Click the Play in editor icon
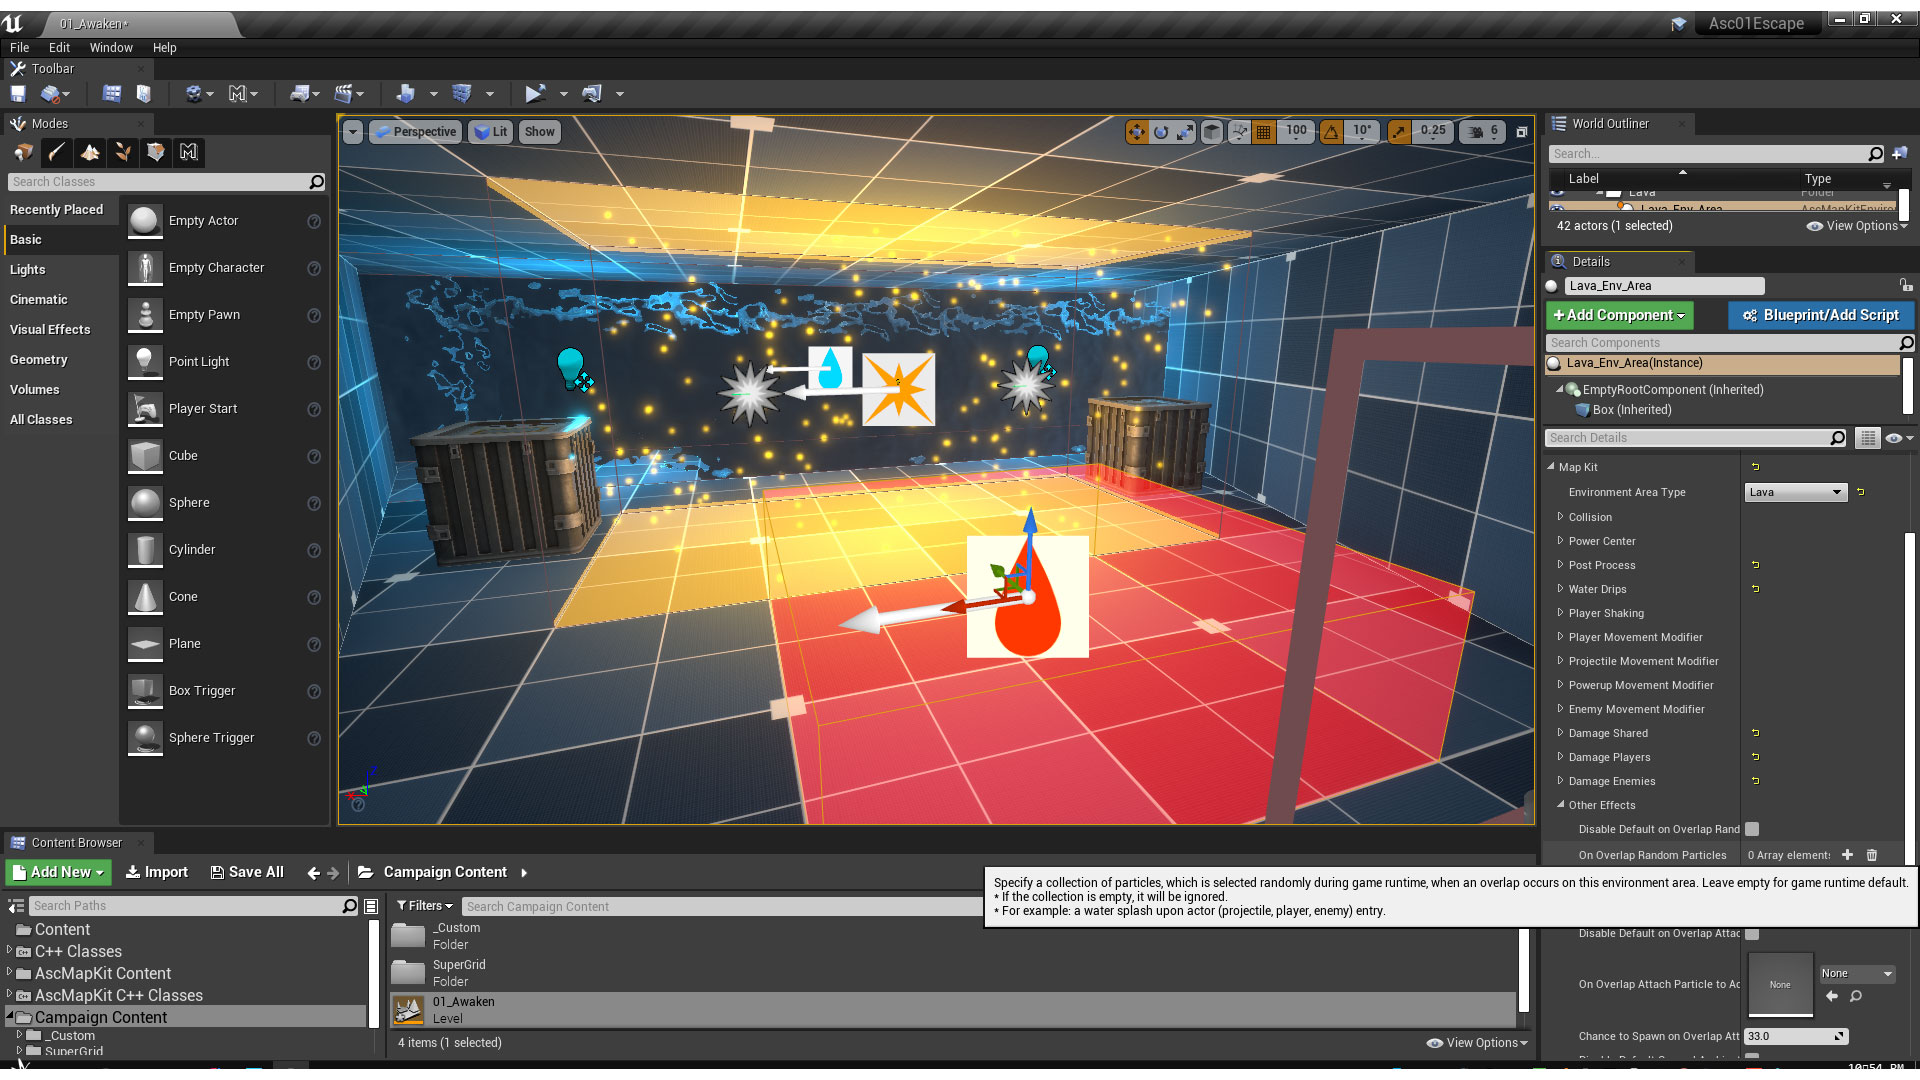 click(x=535, y=93)
